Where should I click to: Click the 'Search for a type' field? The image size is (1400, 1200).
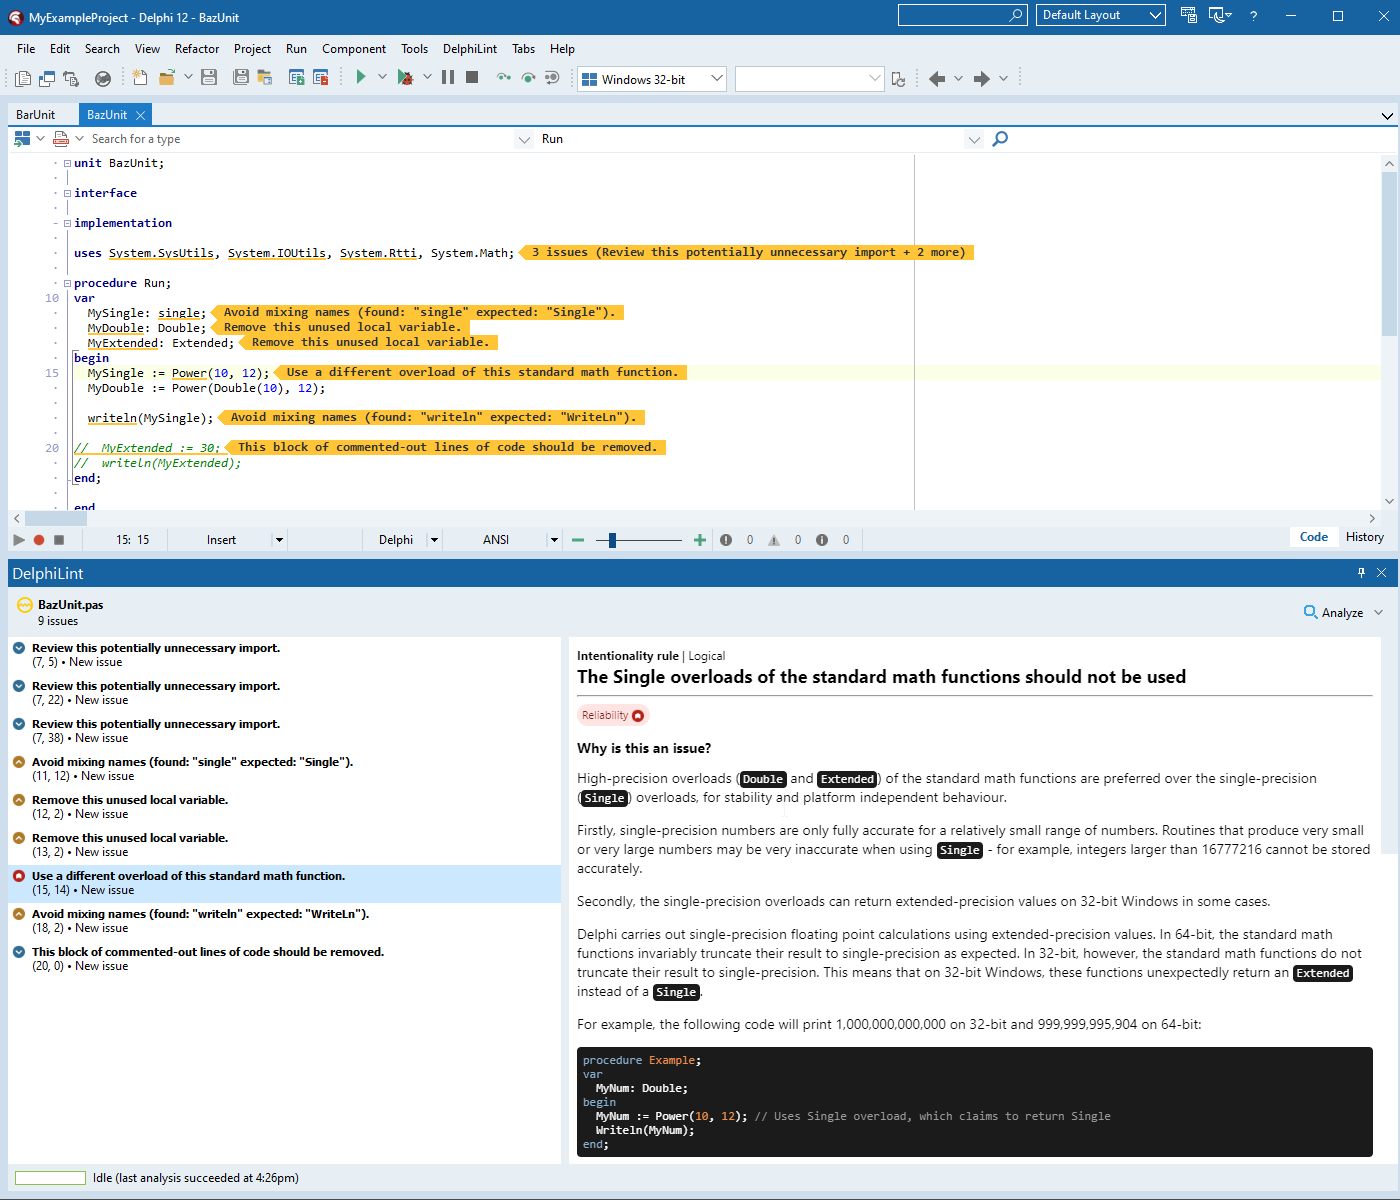(x=300, y=139)
